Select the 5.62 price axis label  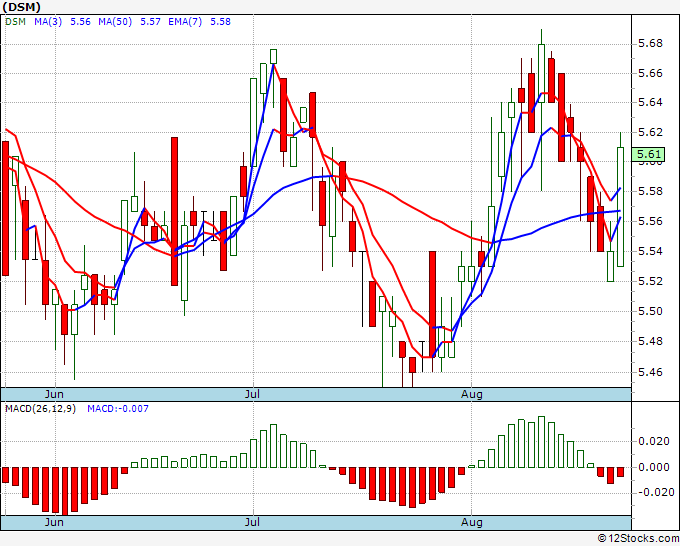651,132
